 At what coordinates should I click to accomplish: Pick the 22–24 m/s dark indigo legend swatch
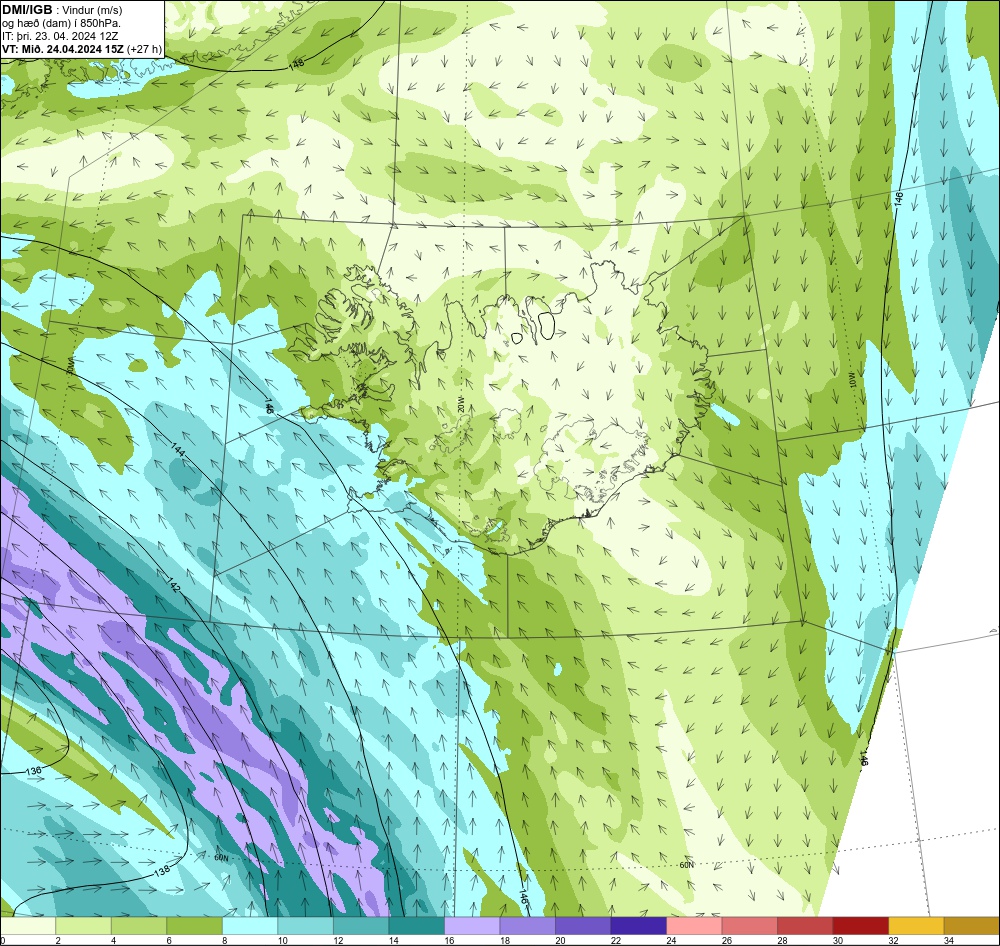(638, 926)
